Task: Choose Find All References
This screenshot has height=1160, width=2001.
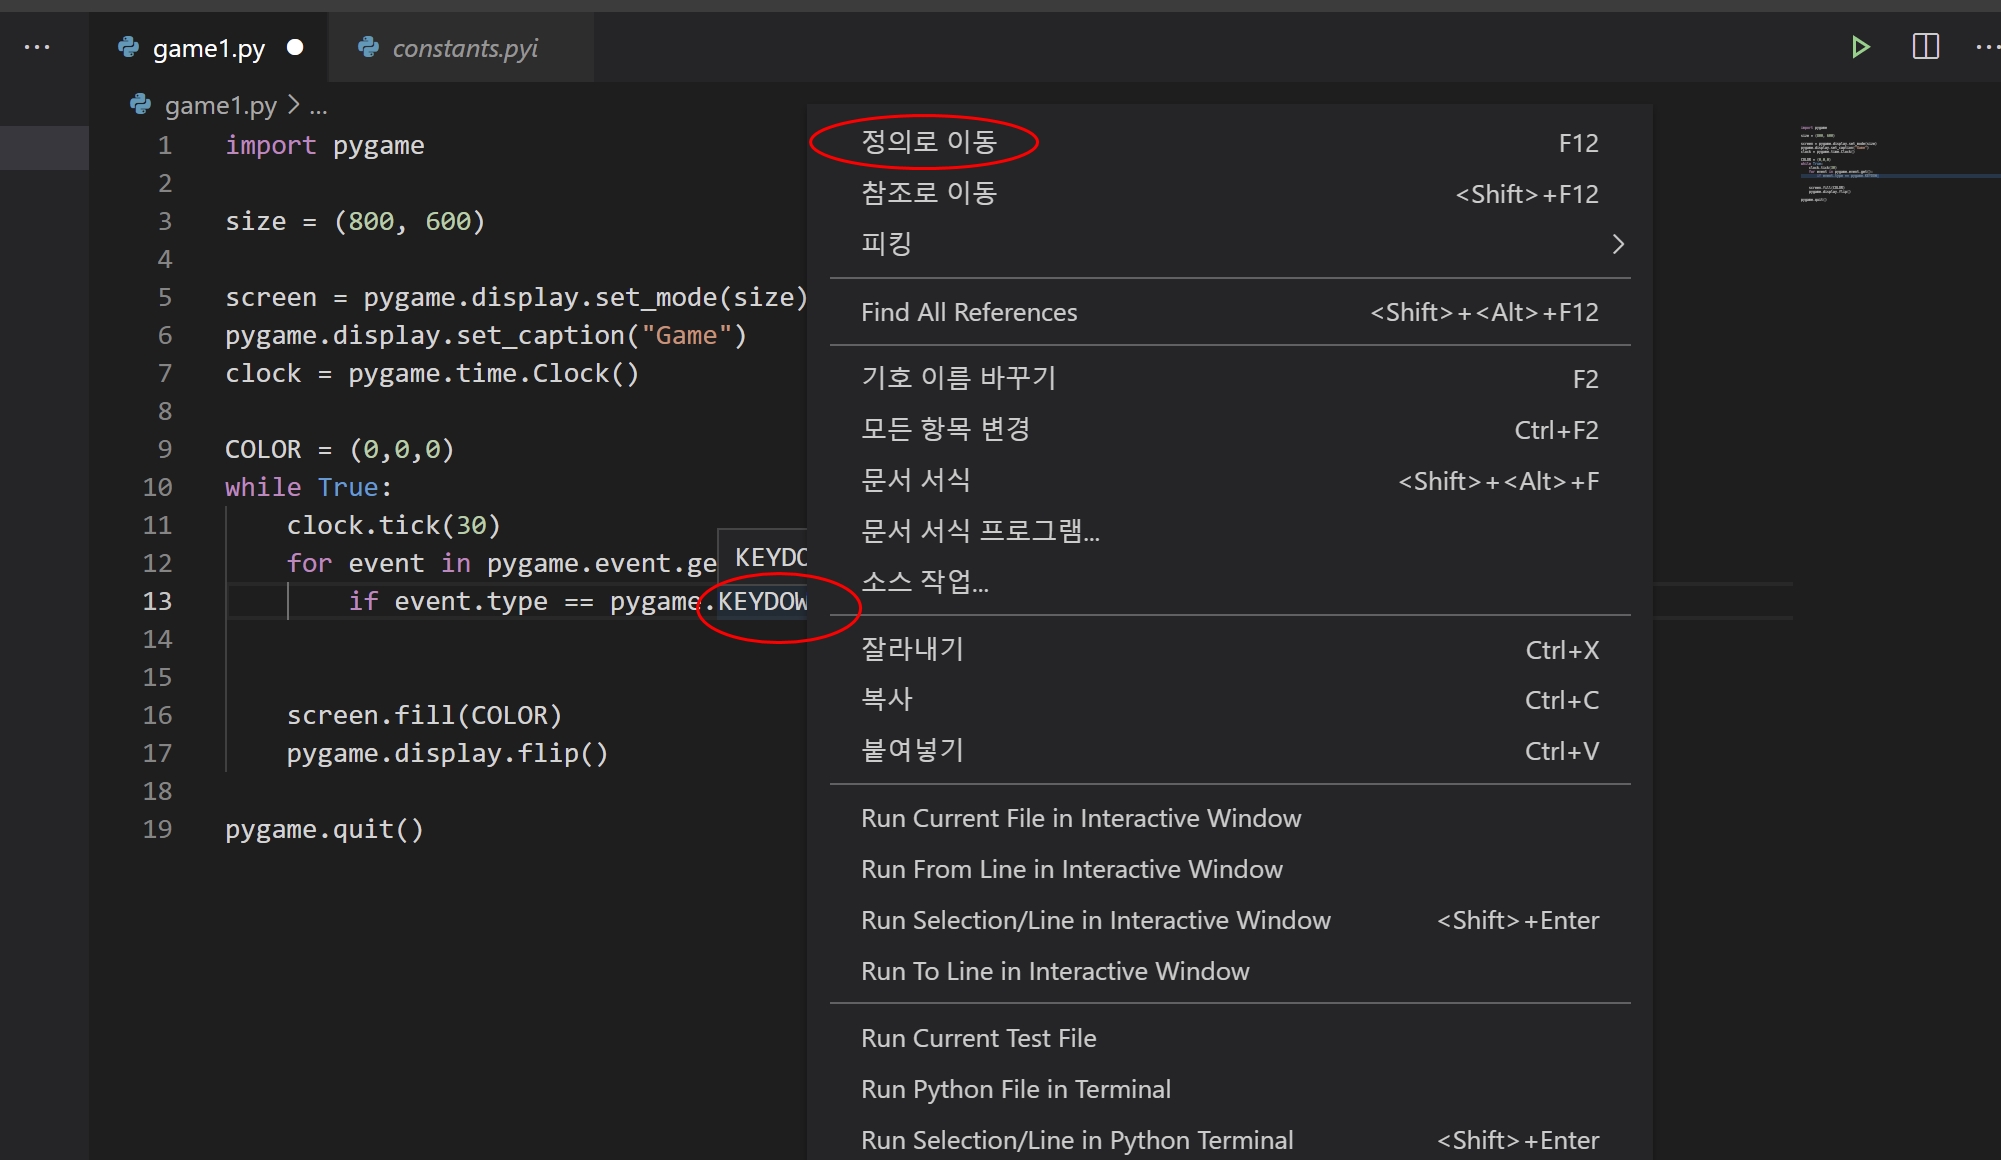Action: point(969,312)
